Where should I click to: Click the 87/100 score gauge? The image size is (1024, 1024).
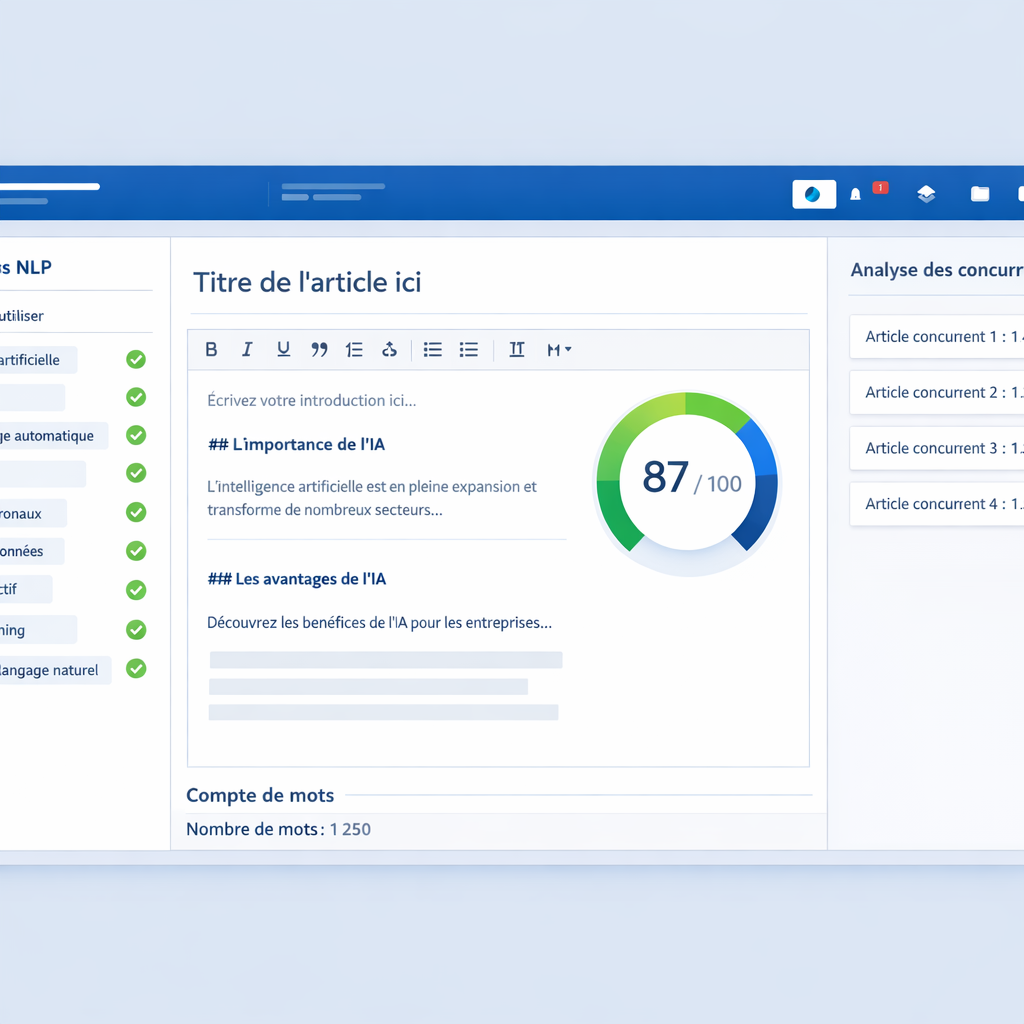pyautogui.click(x=687, y=481)
